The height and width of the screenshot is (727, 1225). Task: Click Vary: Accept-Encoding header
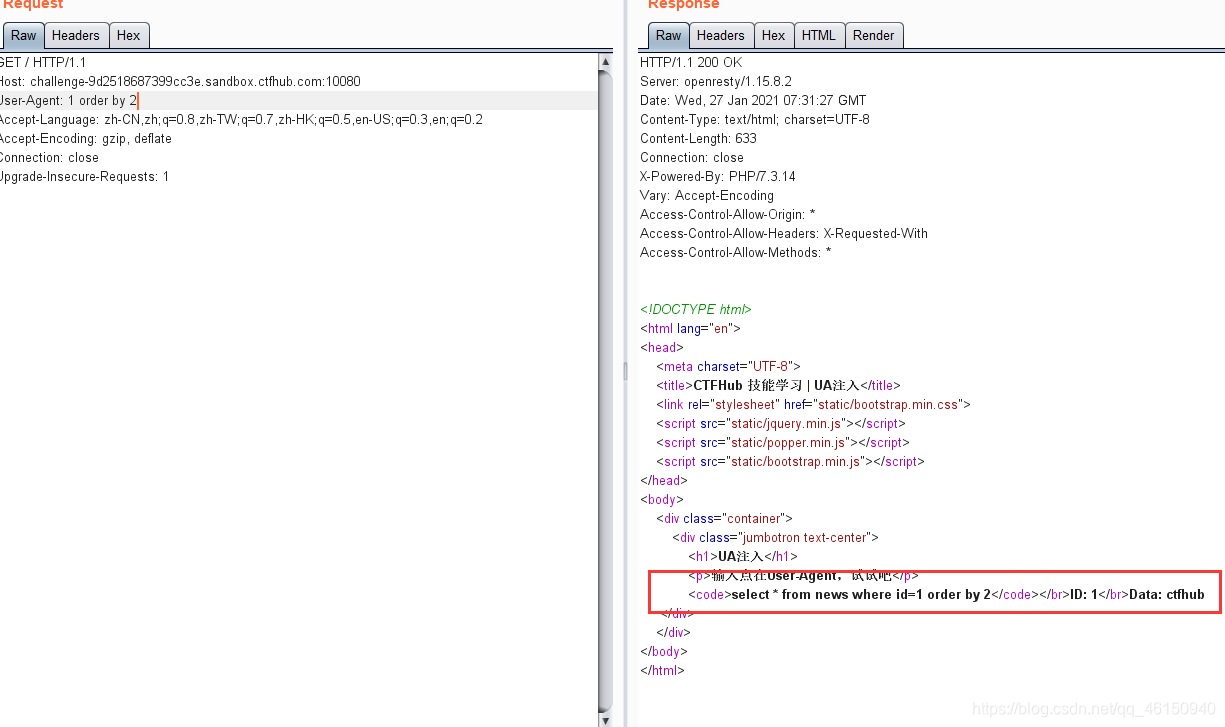pos(707,196)
